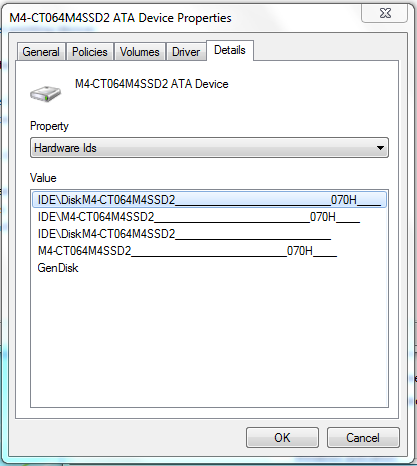The height and width of the screenshot is (466, 417).
Task: Expand the Property dropdown arrow
Action: click(x=380, y=148)
